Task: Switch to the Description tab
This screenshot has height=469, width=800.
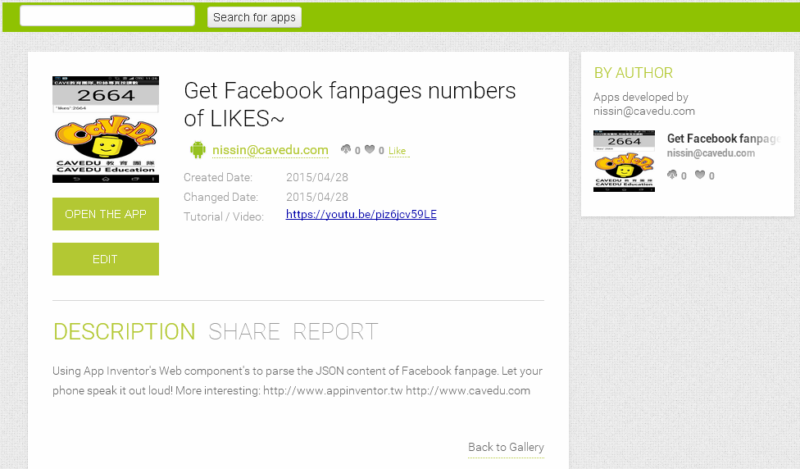Action: click(124, 332)
